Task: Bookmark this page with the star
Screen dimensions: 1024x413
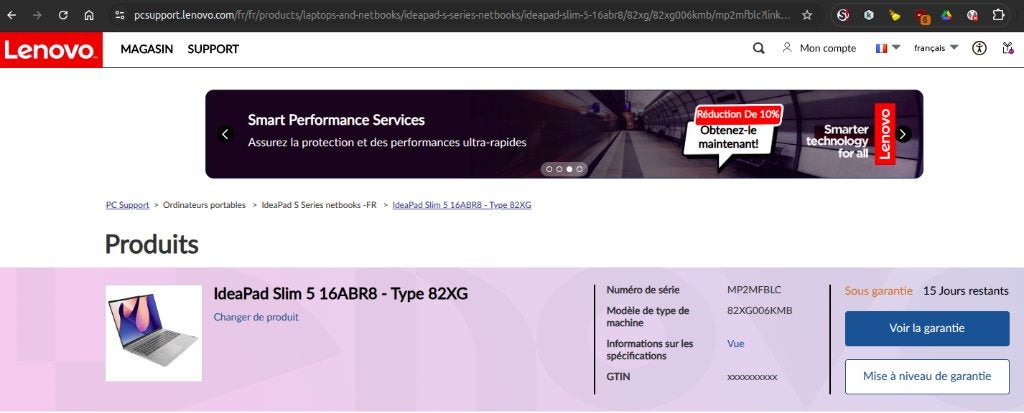Action: click(x=807, y=15)
